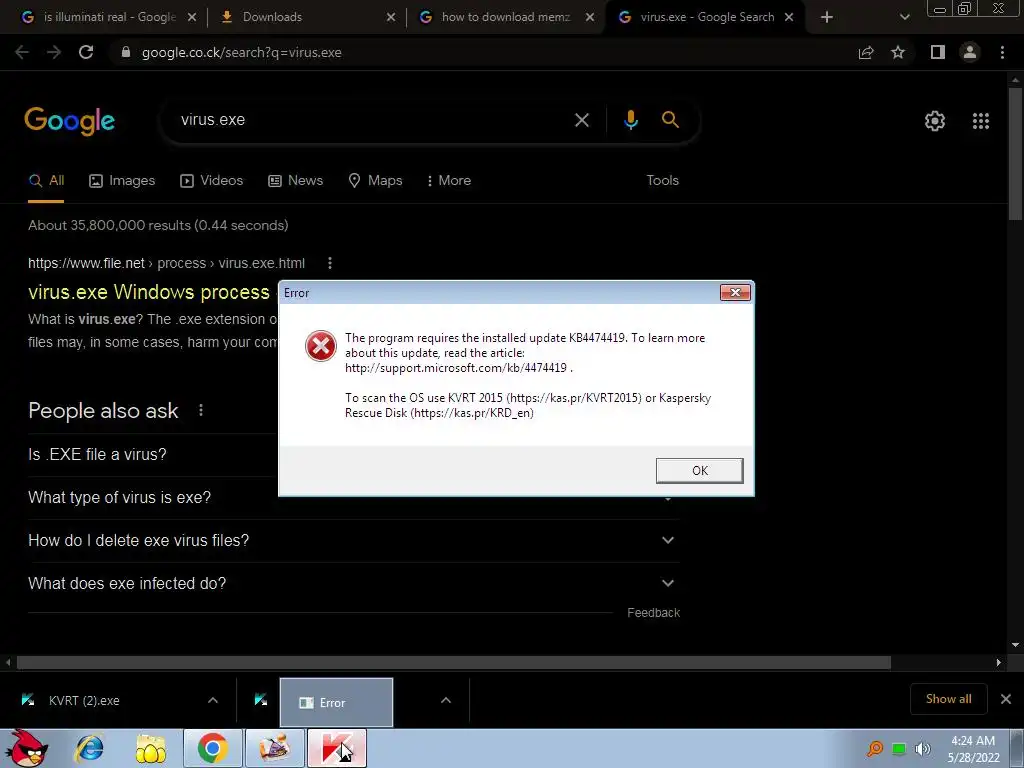The image size is (1024, 768).
Task: Select the Videos search tab
Action: click(211, 180)
